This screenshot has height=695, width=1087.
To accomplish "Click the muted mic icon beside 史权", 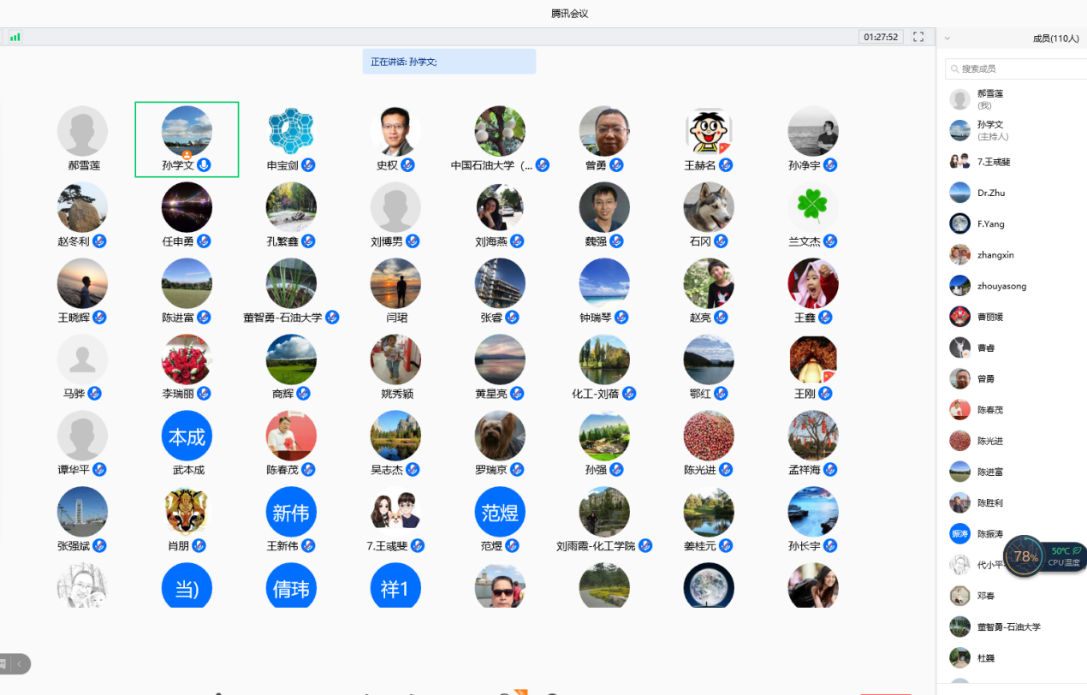I will [408, 165].
